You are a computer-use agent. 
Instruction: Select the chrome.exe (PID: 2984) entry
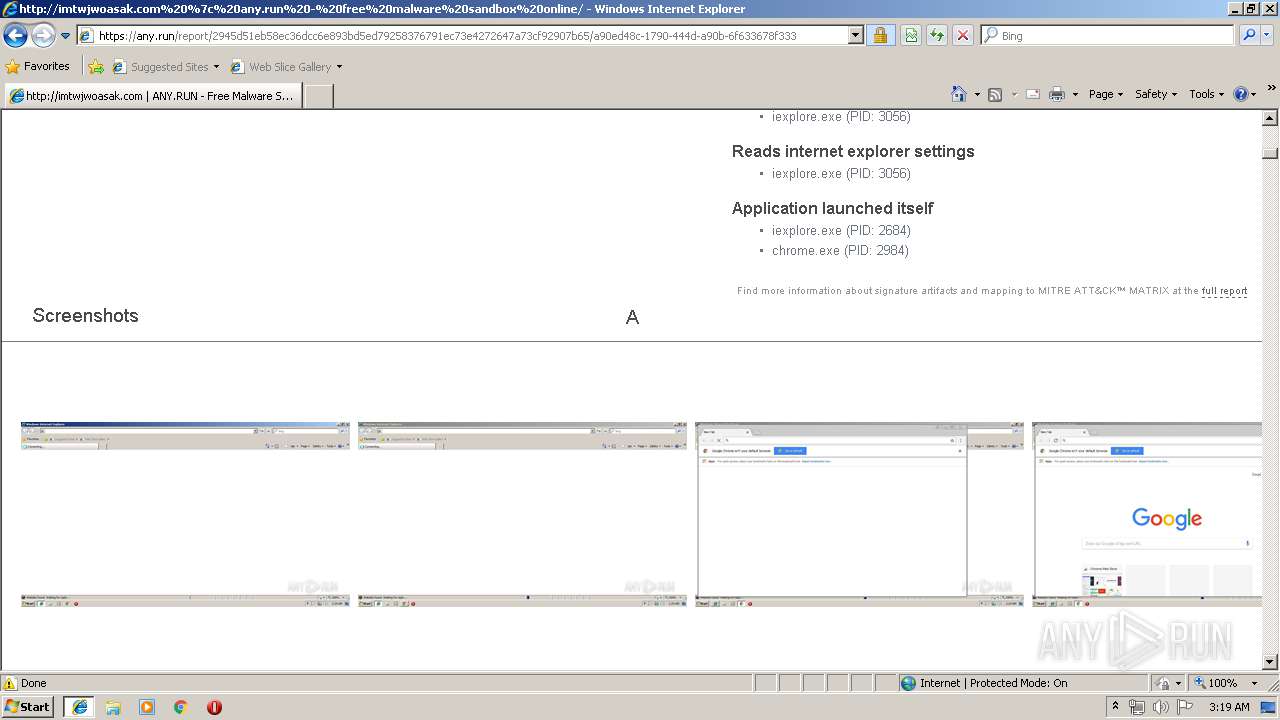click(x=840, y=251)
